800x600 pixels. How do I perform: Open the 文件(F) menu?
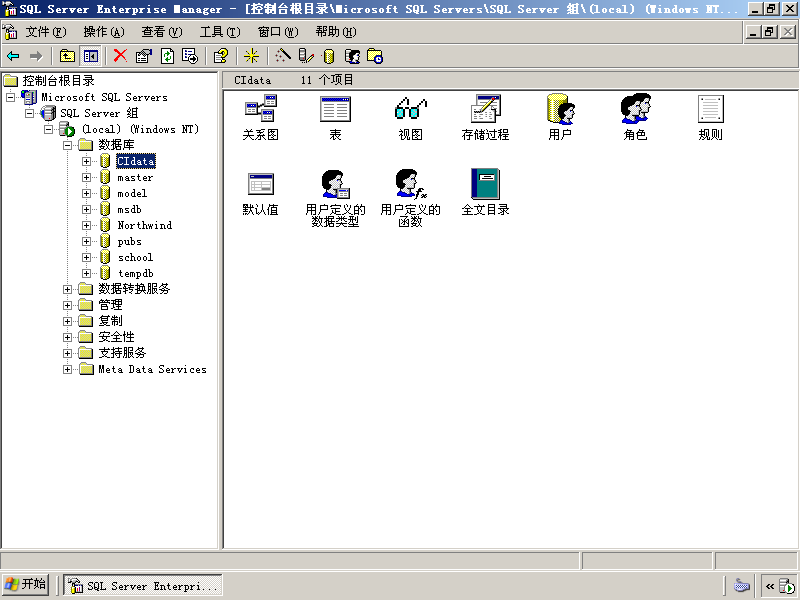tap(46, 32)
